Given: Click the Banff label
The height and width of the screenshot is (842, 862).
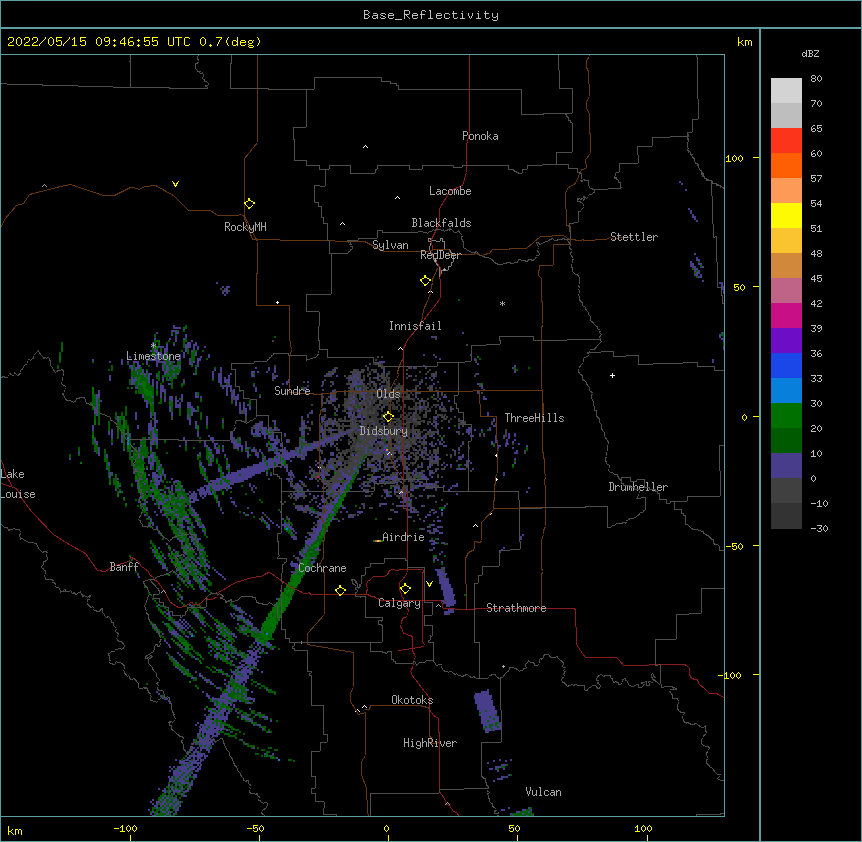Looking at the screenshot, I should (124, 567).
